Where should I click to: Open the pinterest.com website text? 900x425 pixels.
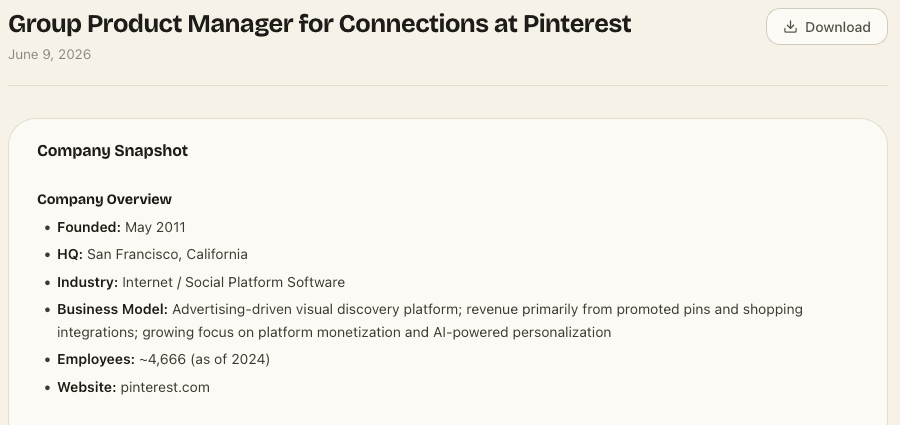165,387
